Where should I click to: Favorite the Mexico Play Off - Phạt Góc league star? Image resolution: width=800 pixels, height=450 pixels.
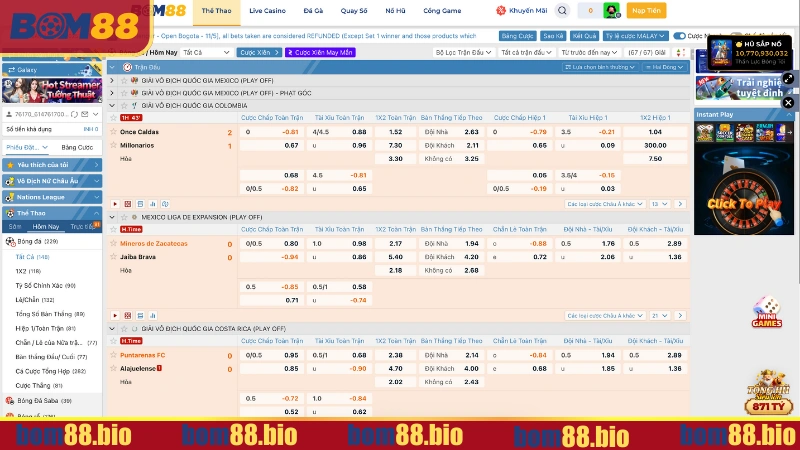click(x=124, y=93)
